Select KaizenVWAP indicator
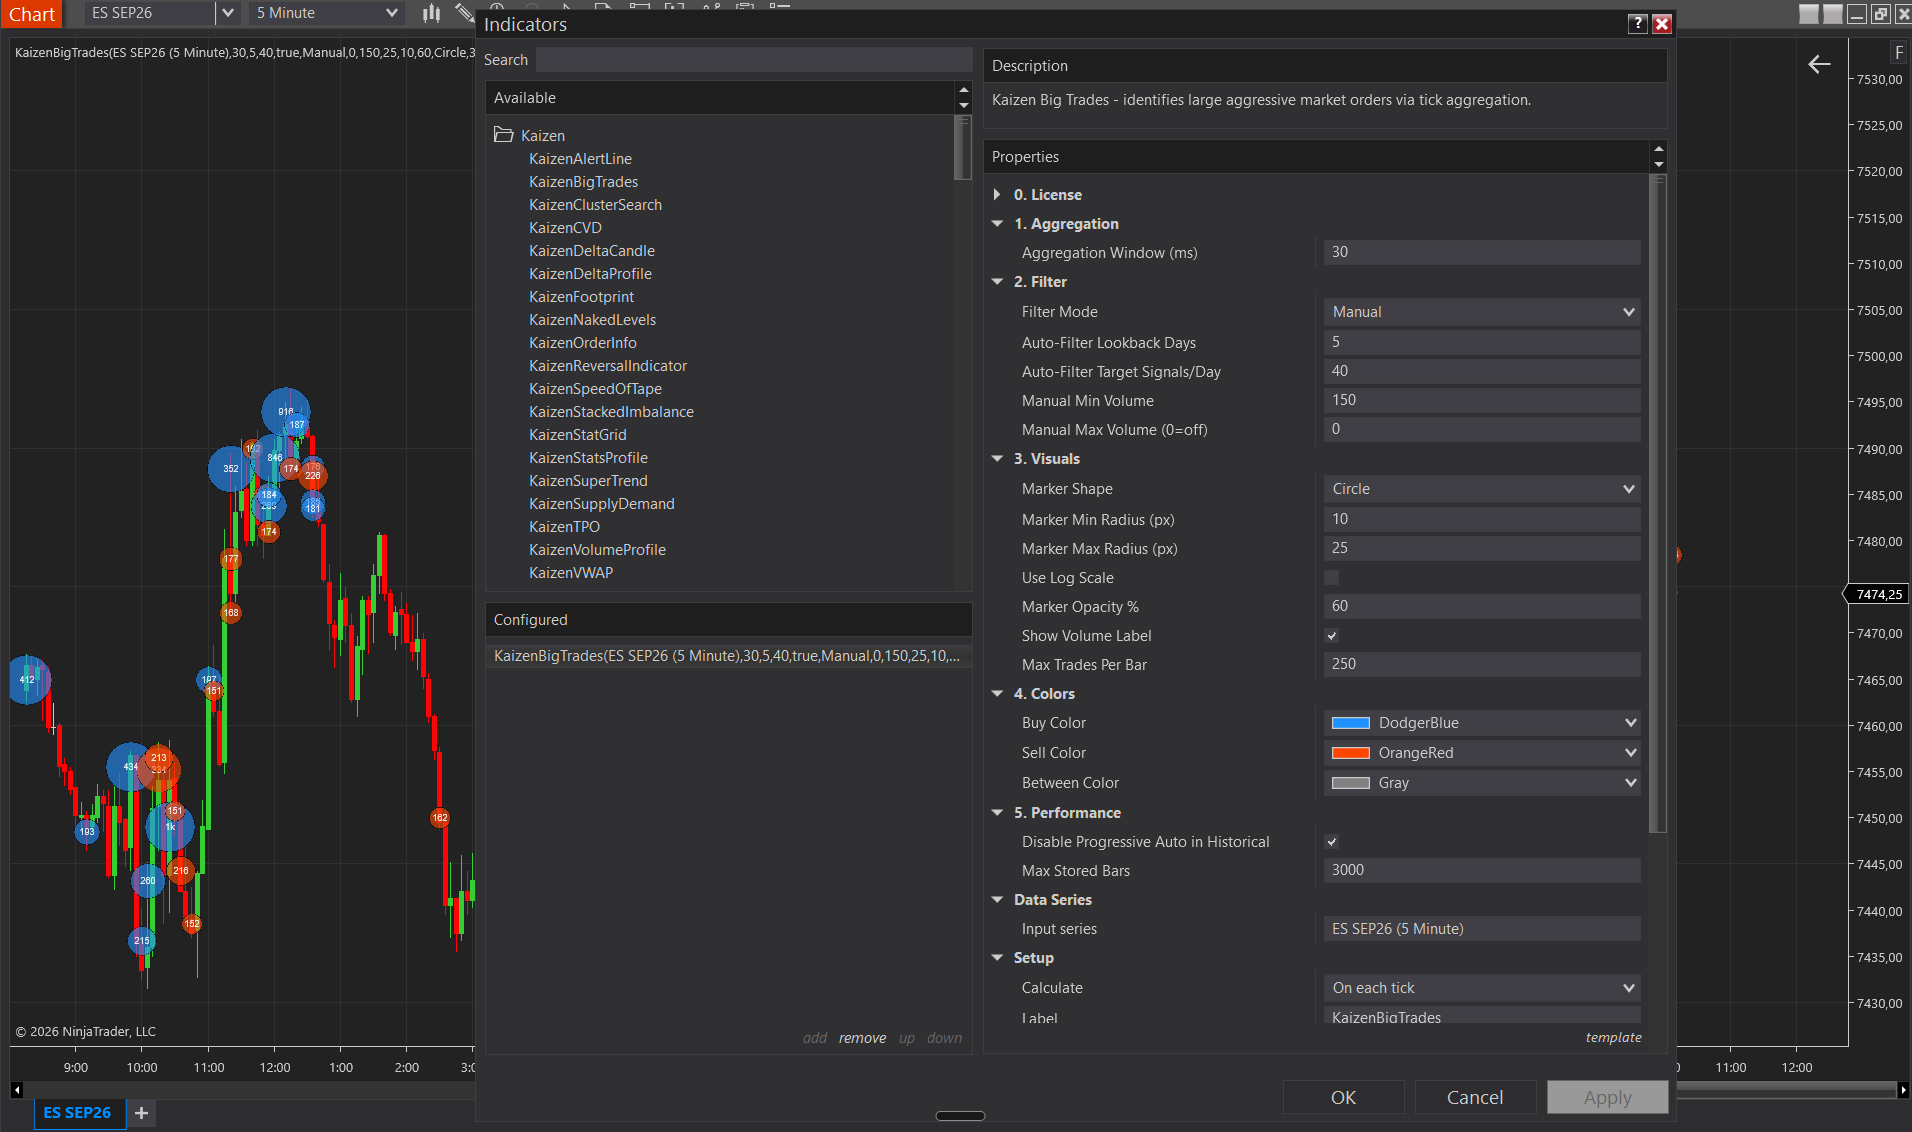This screenshot has width=1912, height=1132. 571,573
